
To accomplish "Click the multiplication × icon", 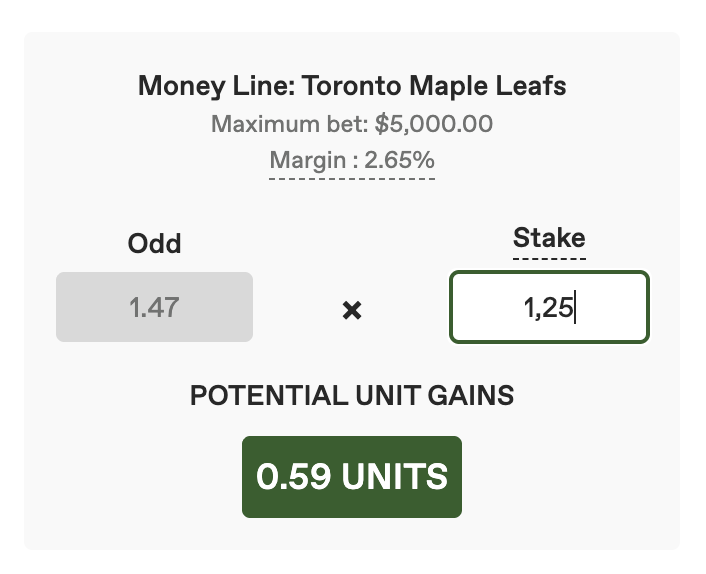I will (351, 310).
